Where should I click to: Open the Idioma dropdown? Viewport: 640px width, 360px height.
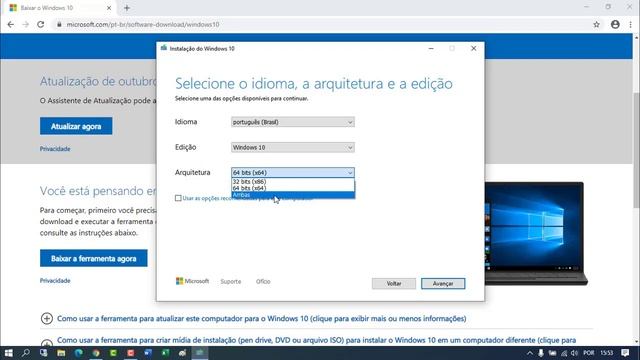293,122
